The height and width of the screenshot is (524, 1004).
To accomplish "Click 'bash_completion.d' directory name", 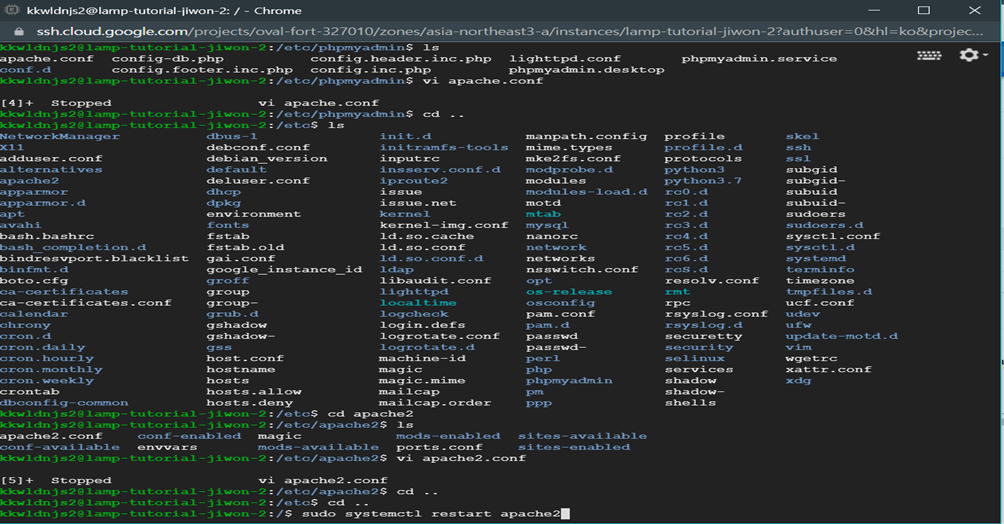I will click(x=73, y=247).
